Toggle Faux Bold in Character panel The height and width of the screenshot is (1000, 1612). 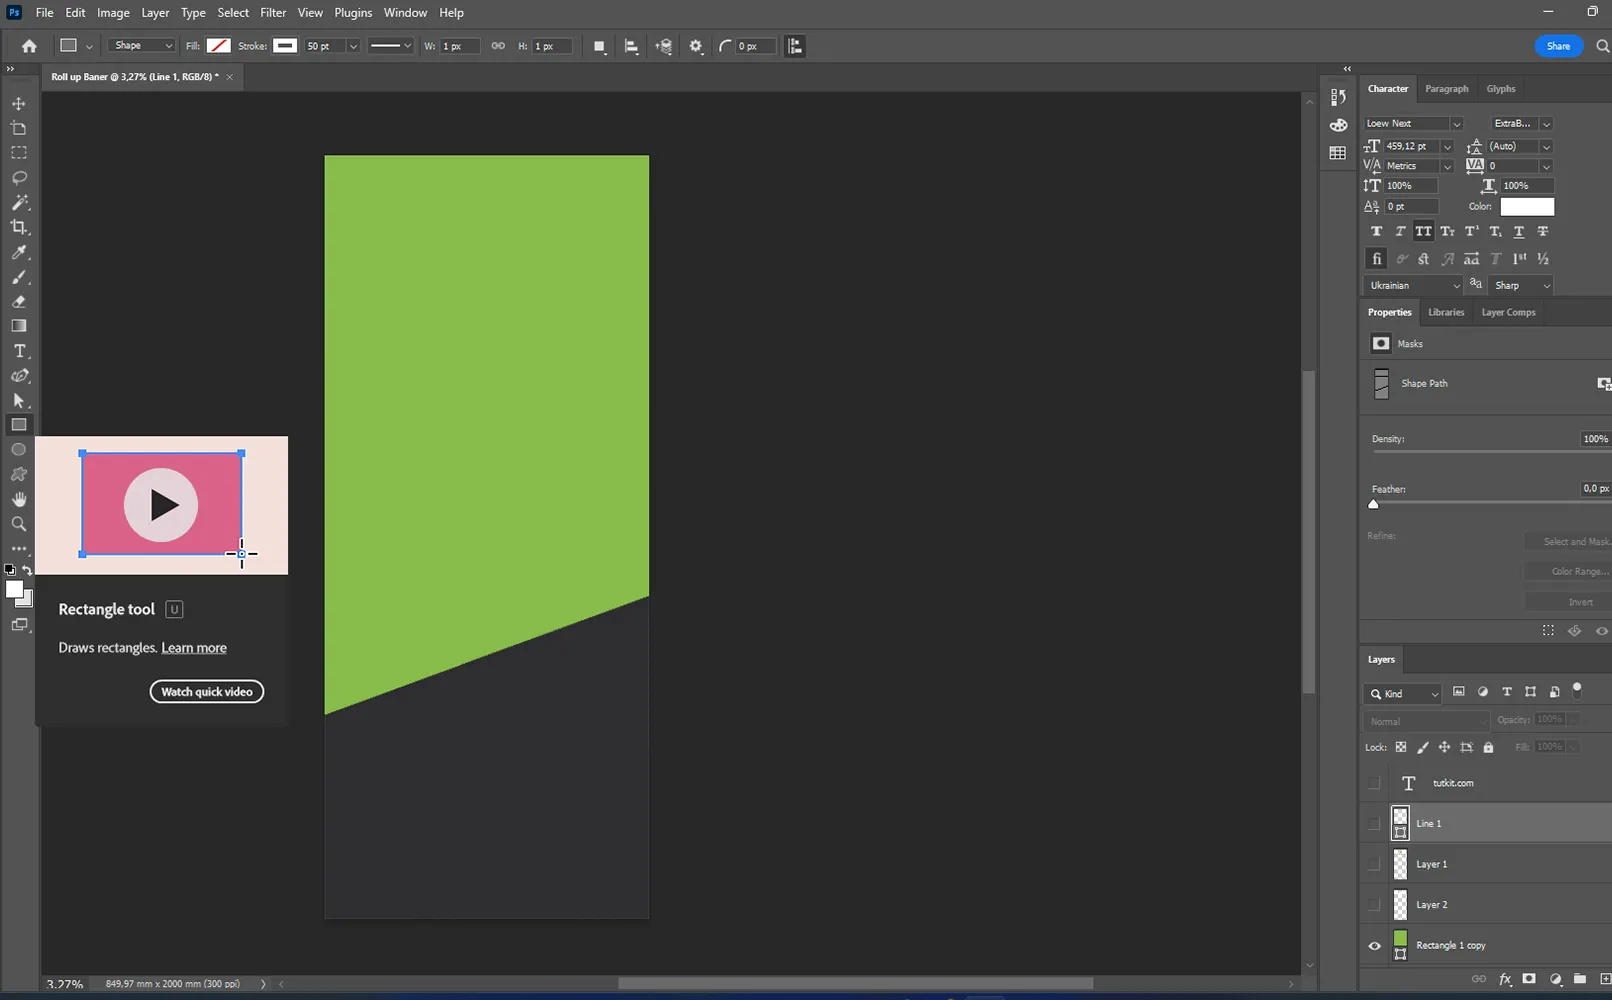click(1376, 231)
